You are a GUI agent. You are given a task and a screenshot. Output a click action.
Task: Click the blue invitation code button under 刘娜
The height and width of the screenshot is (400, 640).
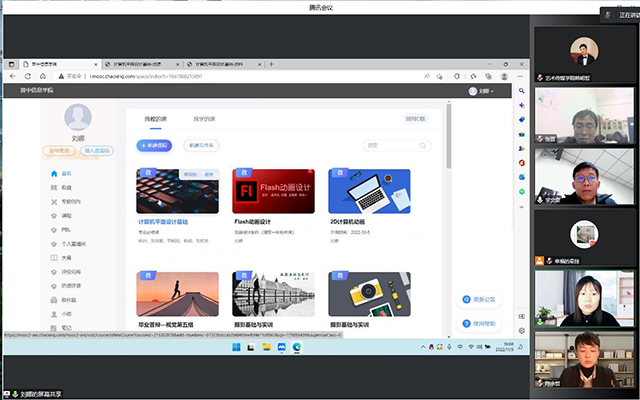pyautogui.click(x=97, y=151)
